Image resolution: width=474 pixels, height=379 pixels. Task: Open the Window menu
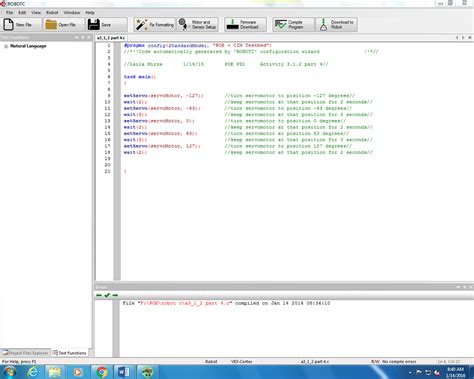coord(72,13)
